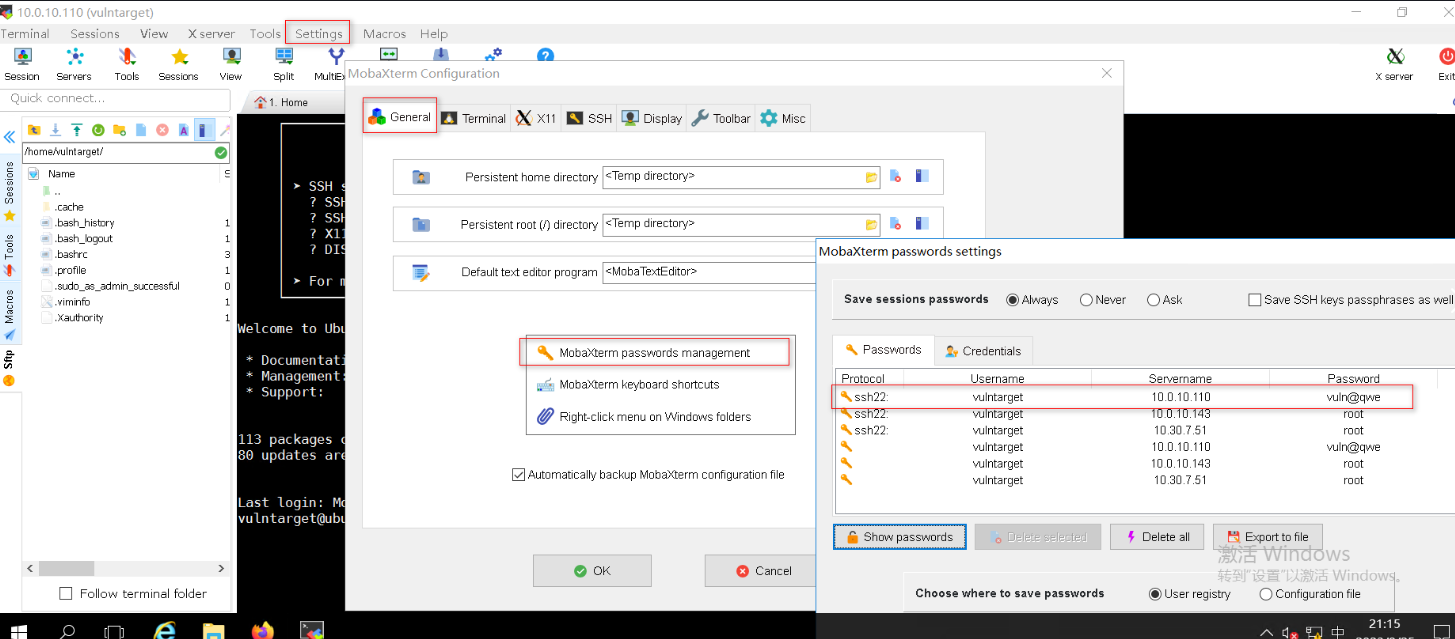Switch to the Display configuration tab
This screenshot has height=639, width=1455.
click(652, 118)
